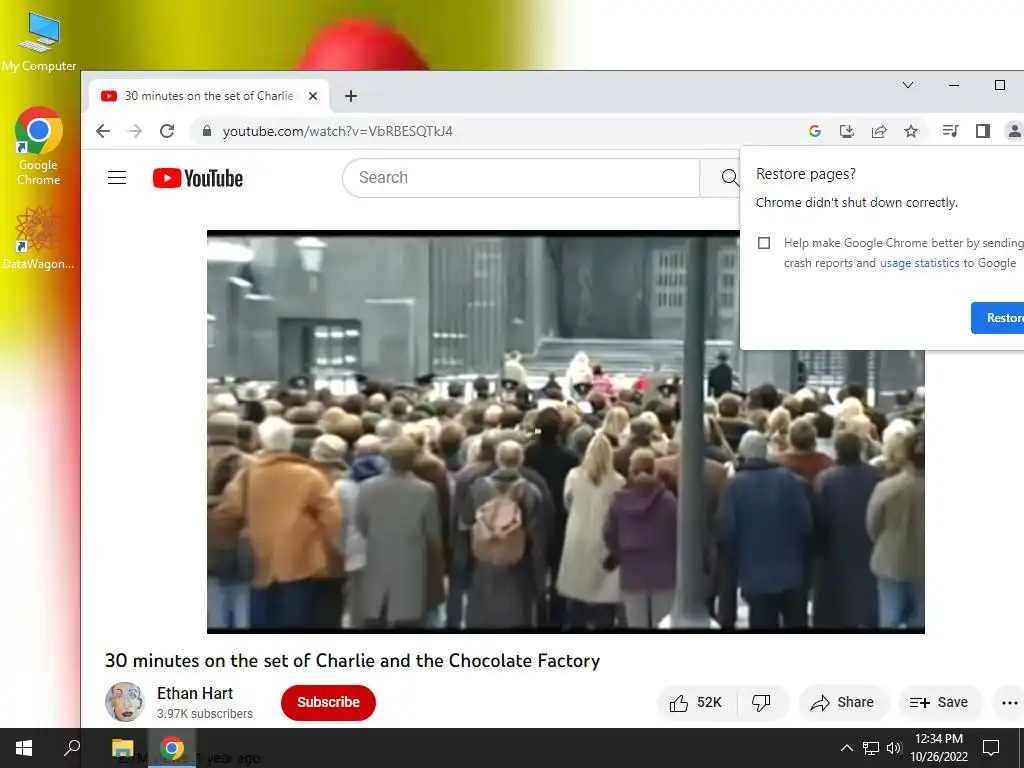Open File Explorer from taskbar
The image size is (1024, 768).
tap(122, 748)
